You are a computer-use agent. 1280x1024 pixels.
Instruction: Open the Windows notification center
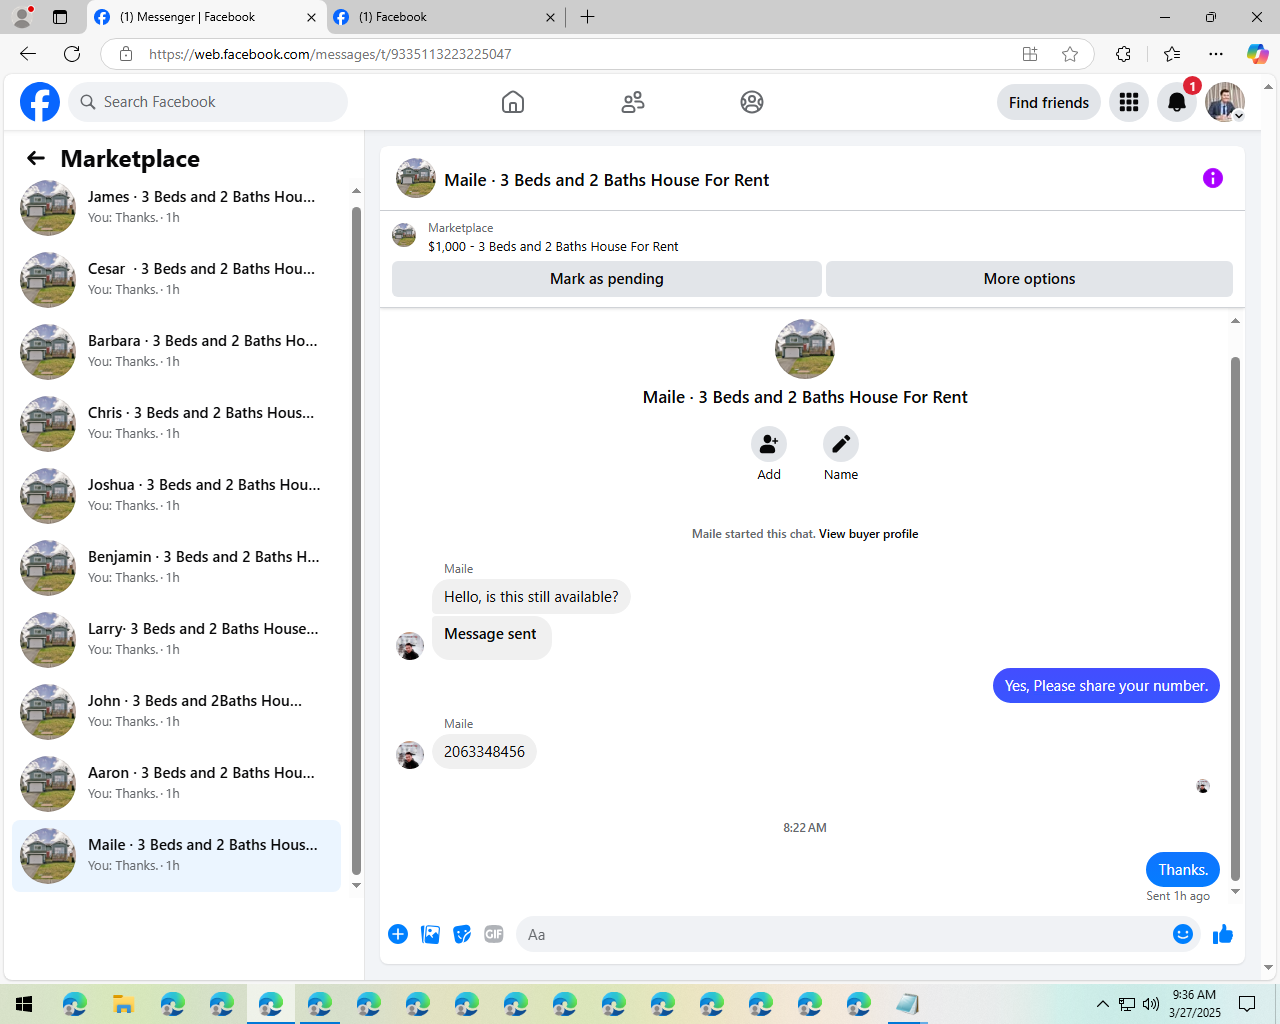click(1247, 1004)
